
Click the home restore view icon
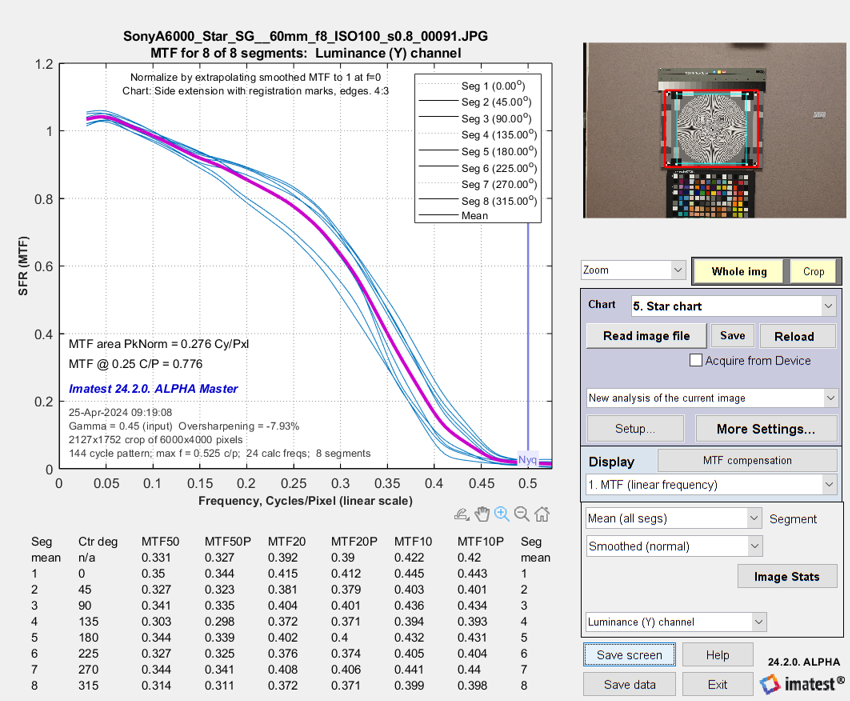[541, 515]
